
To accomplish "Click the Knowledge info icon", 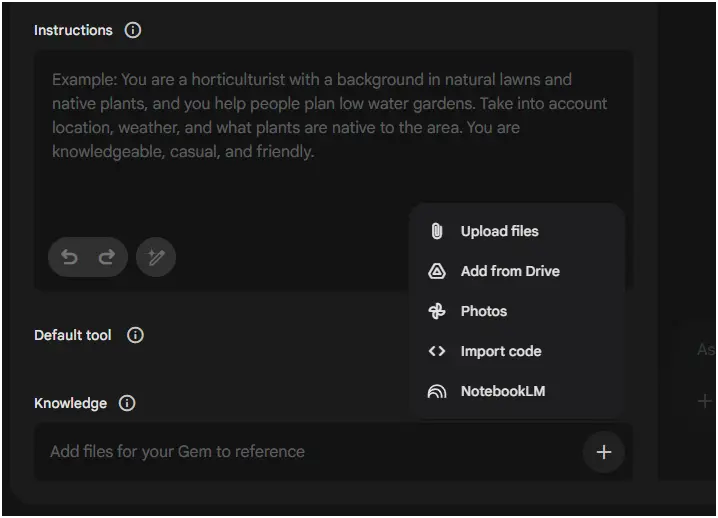I will pyautogui.click(x=127, y=403).
